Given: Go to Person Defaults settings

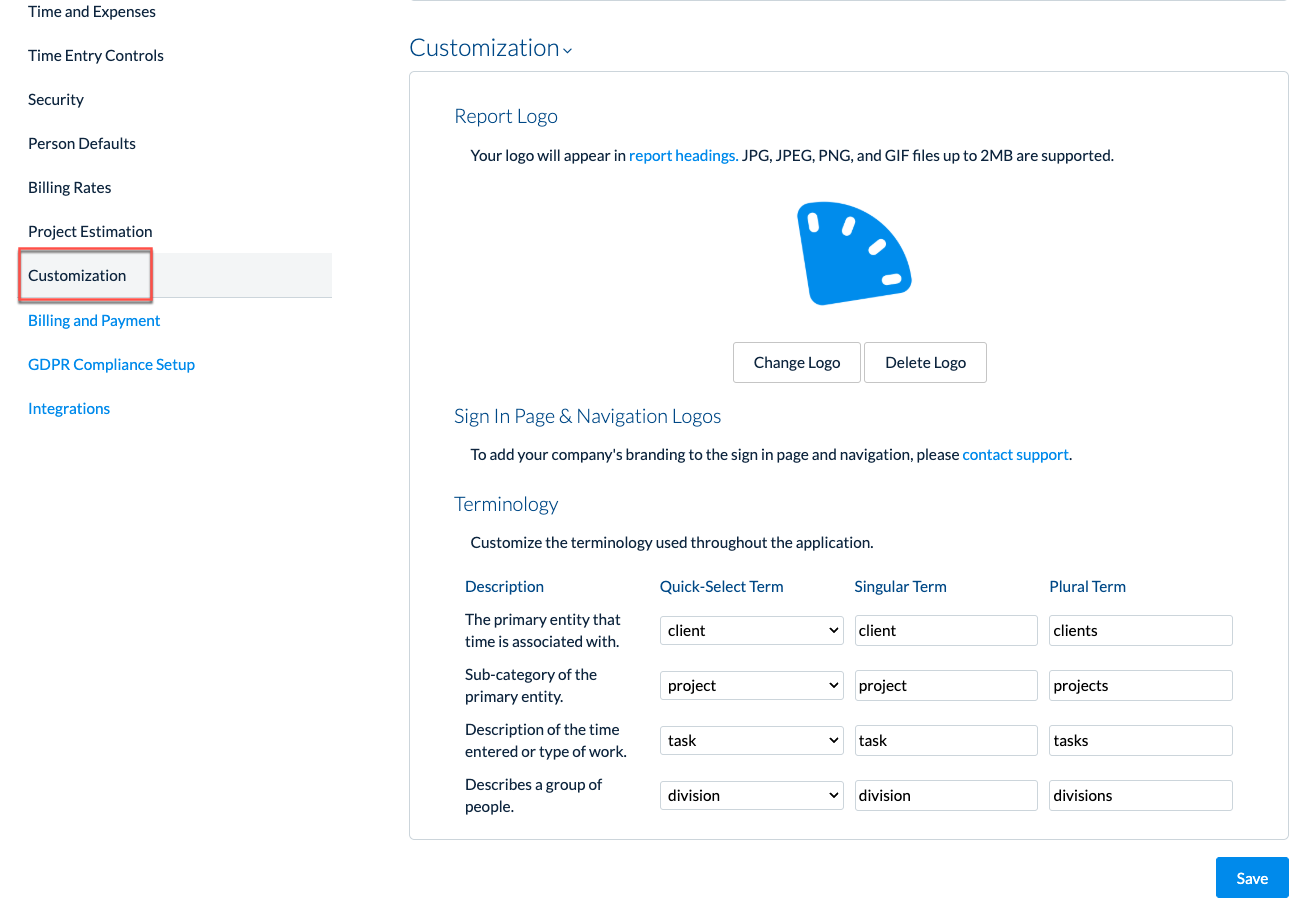Looking at the screenshot, I should [81, 143].
